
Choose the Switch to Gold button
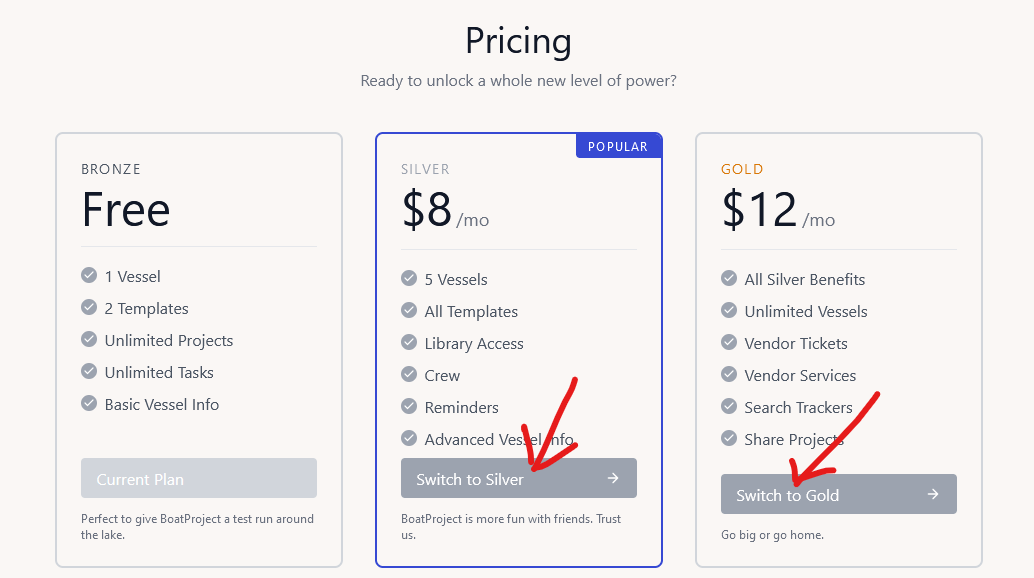point(839,494)
